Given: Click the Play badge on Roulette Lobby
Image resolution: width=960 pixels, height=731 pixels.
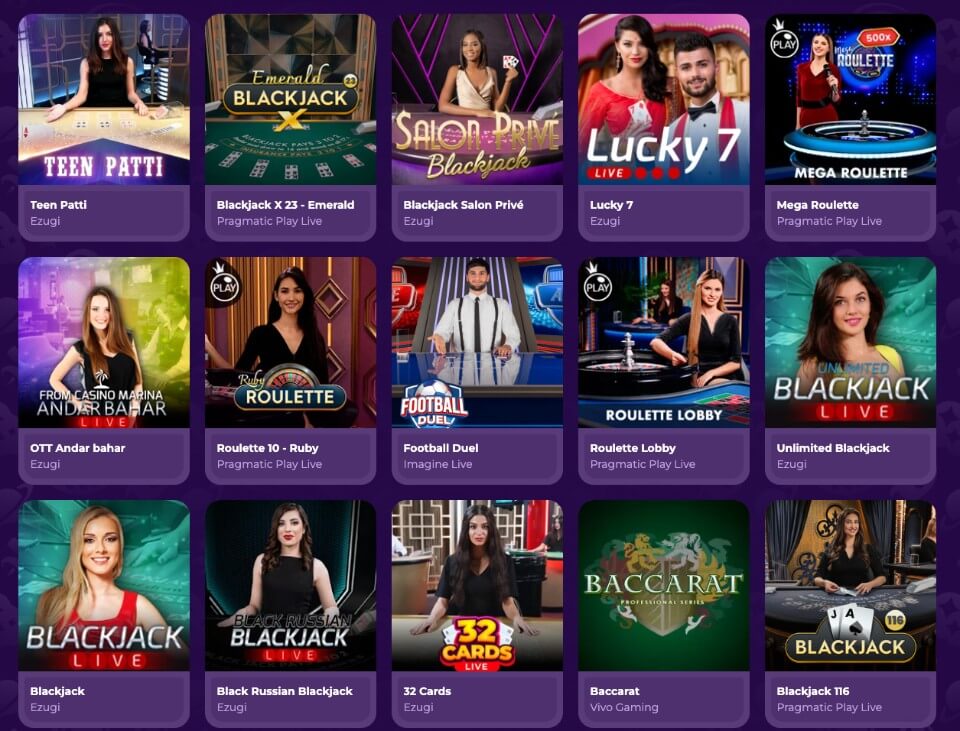Looking at the screenshot, I should [597, 284].
